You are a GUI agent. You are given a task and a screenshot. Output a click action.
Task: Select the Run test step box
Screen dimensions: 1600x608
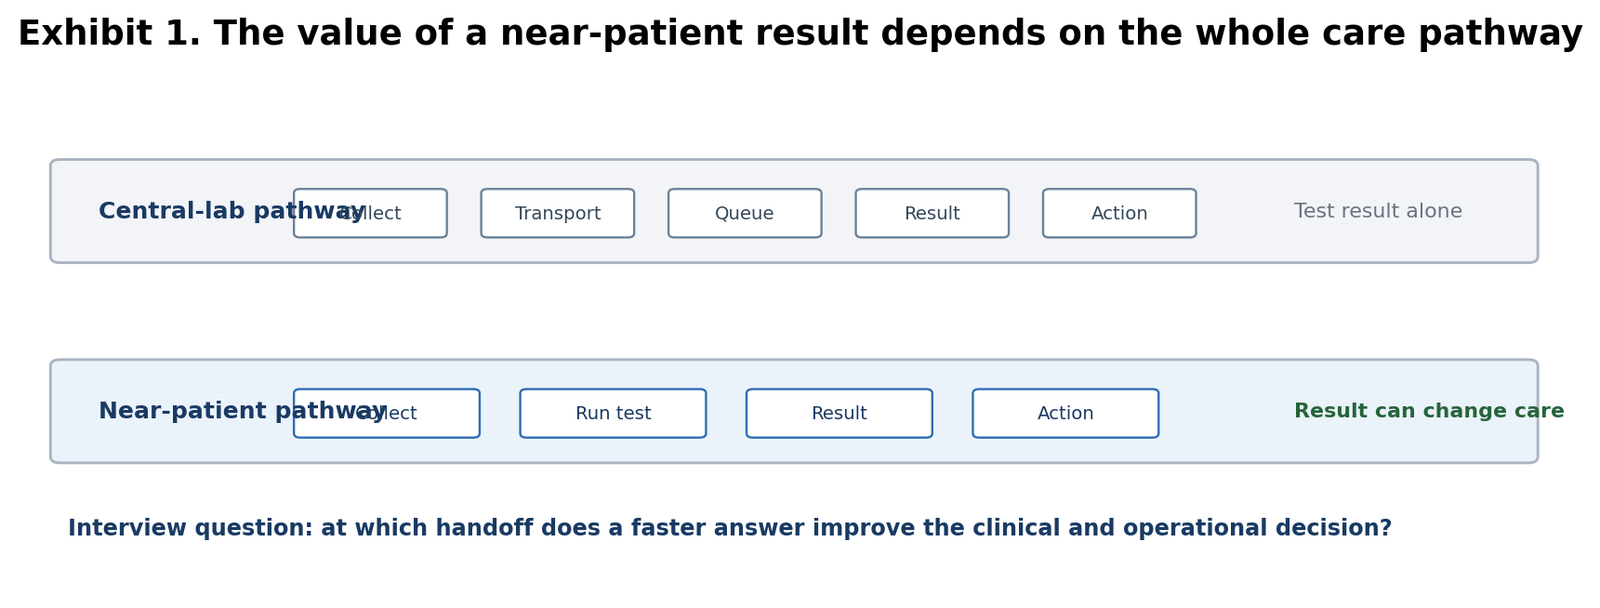point(613,413)
